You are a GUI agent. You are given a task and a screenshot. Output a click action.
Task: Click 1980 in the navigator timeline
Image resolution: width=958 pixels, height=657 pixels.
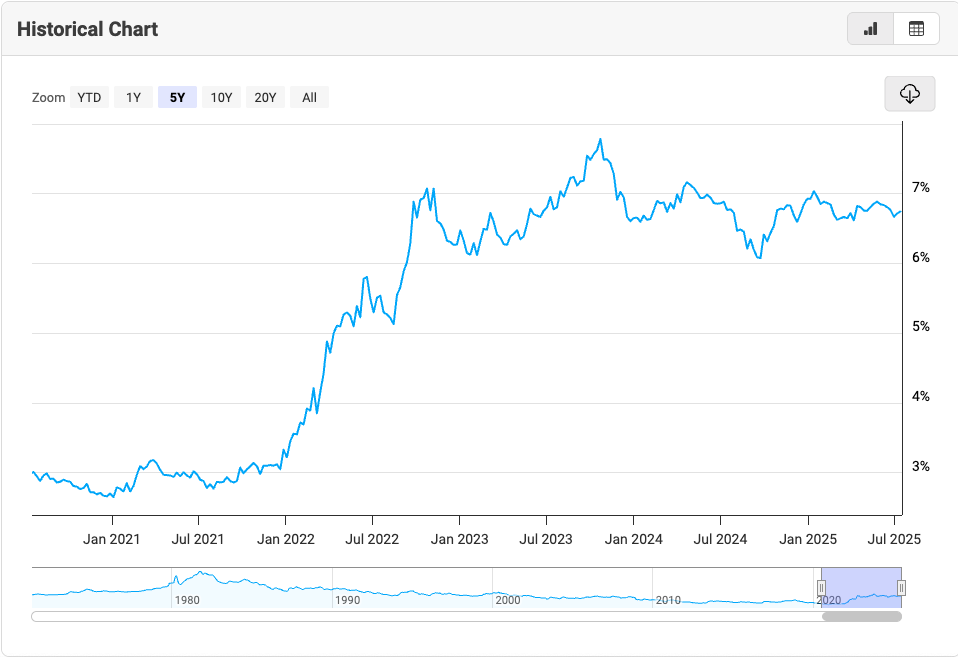[x=187, y=600]
